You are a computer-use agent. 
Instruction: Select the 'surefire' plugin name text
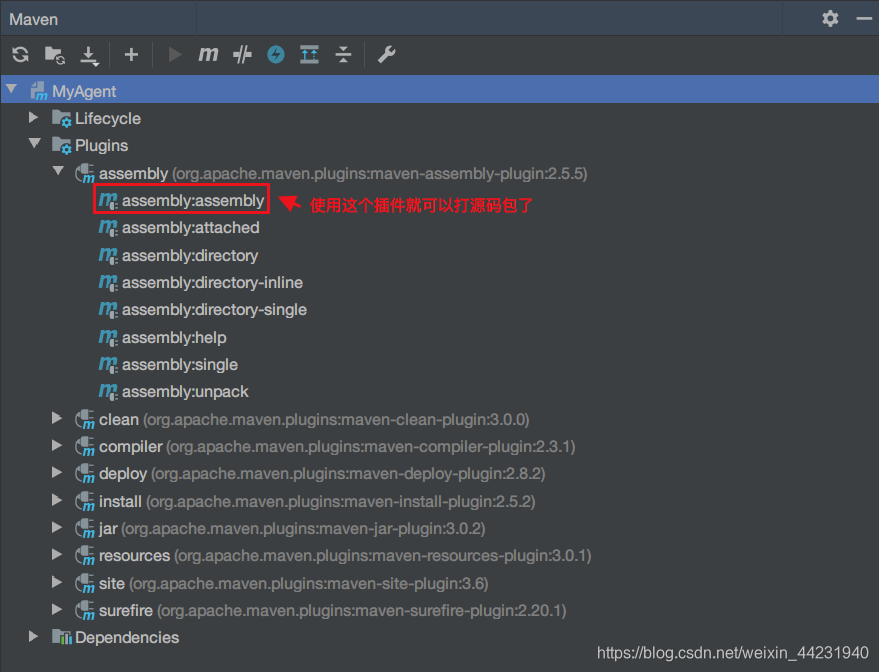[126, 610]
